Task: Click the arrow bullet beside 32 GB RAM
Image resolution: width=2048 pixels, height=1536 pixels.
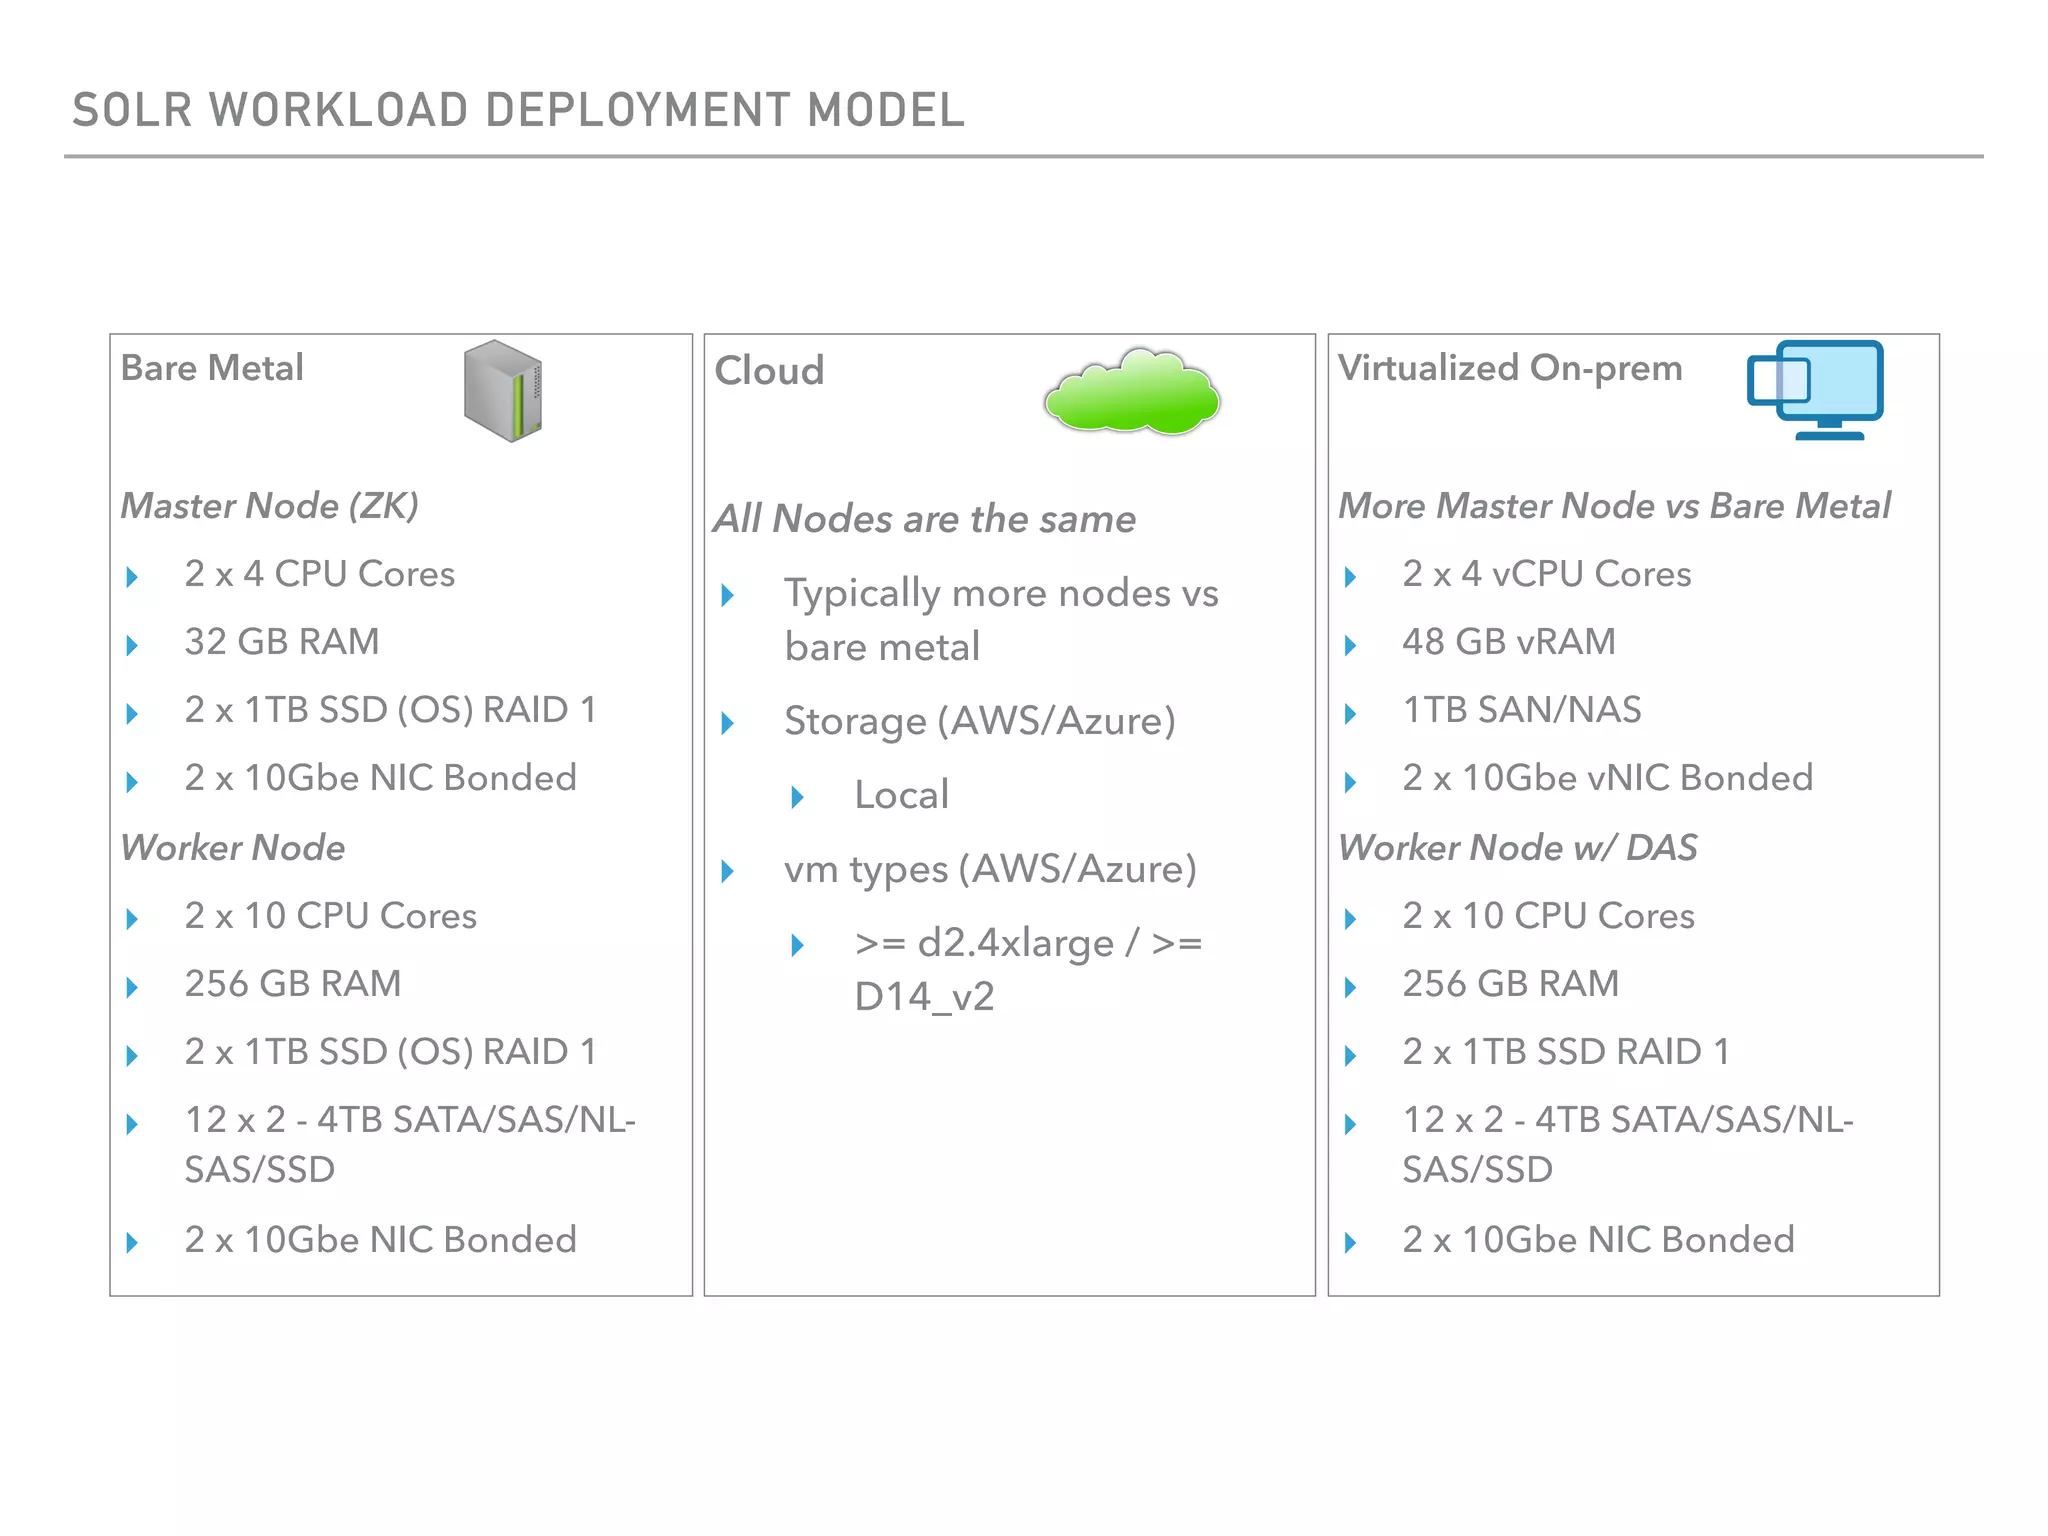Action: pyautogui.click(x=132, y=645)
